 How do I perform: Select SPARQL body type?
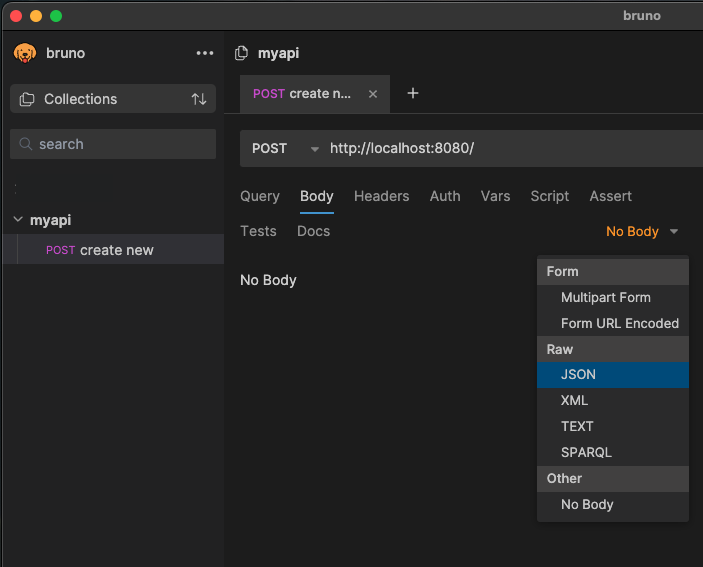612,452
